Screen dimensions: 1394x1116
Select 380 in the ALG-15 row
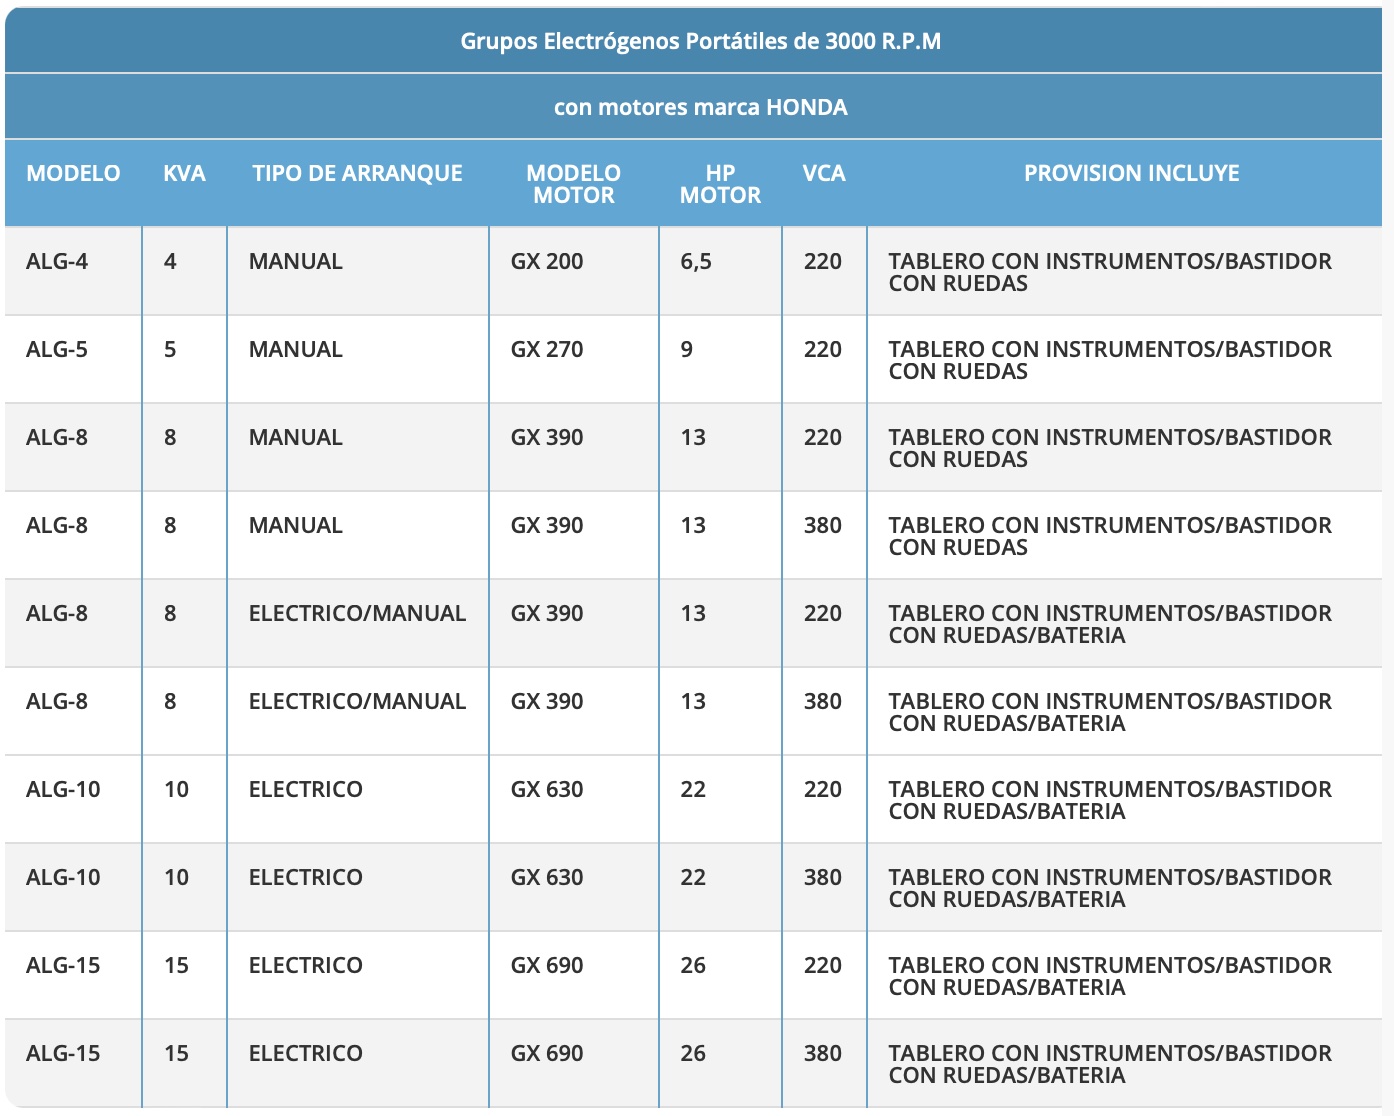pyautogui.click(x=823, y=1053)
